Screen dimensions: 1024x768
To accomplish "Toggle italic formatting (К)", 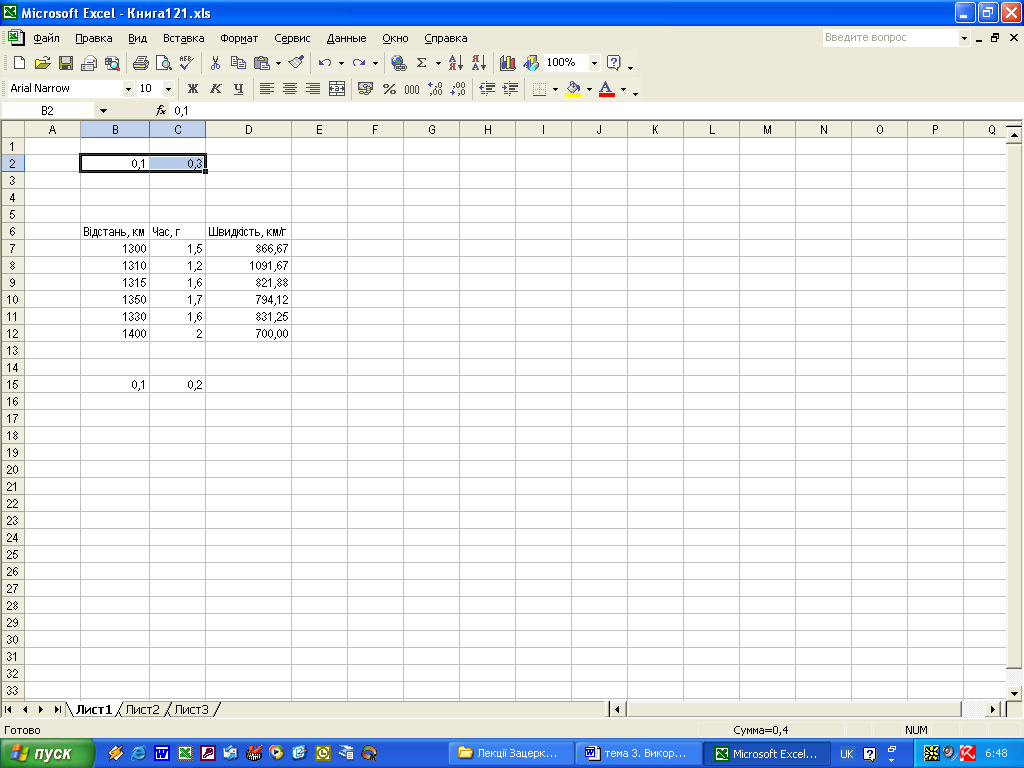I will [216, 89].
